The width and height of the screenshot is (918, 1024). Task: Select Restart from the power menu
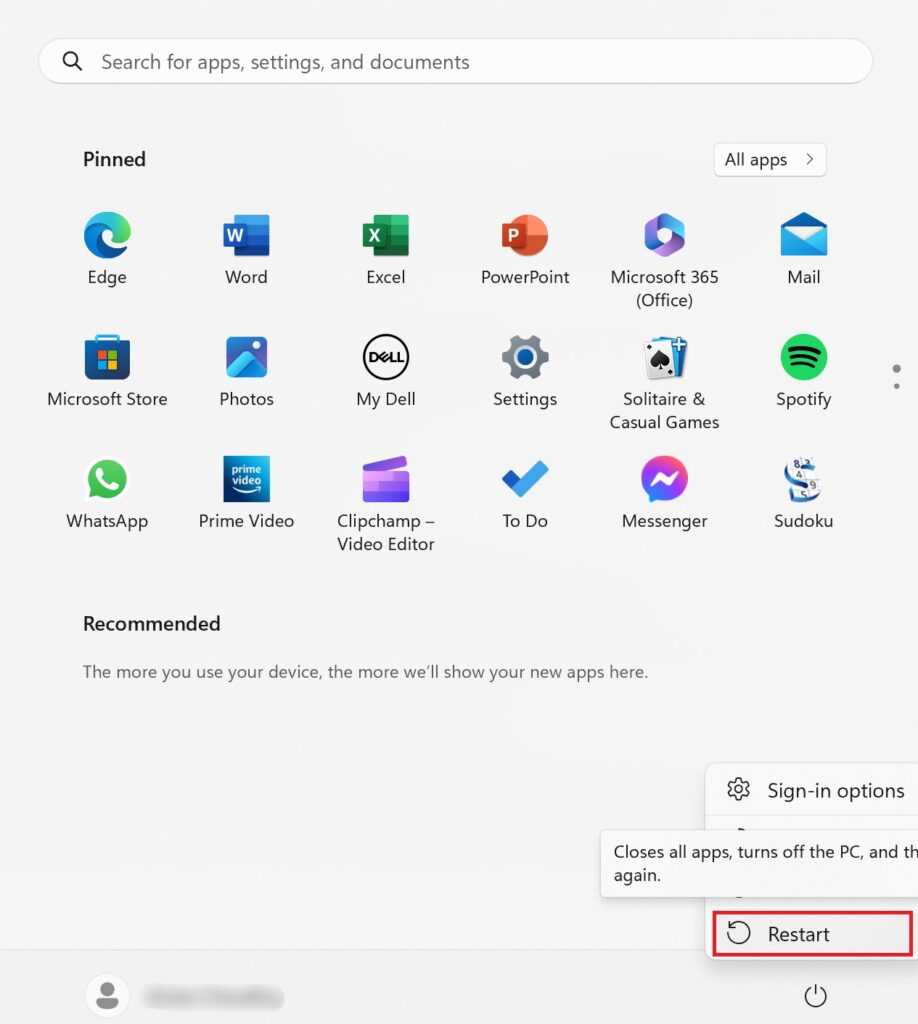pos(811,934)
